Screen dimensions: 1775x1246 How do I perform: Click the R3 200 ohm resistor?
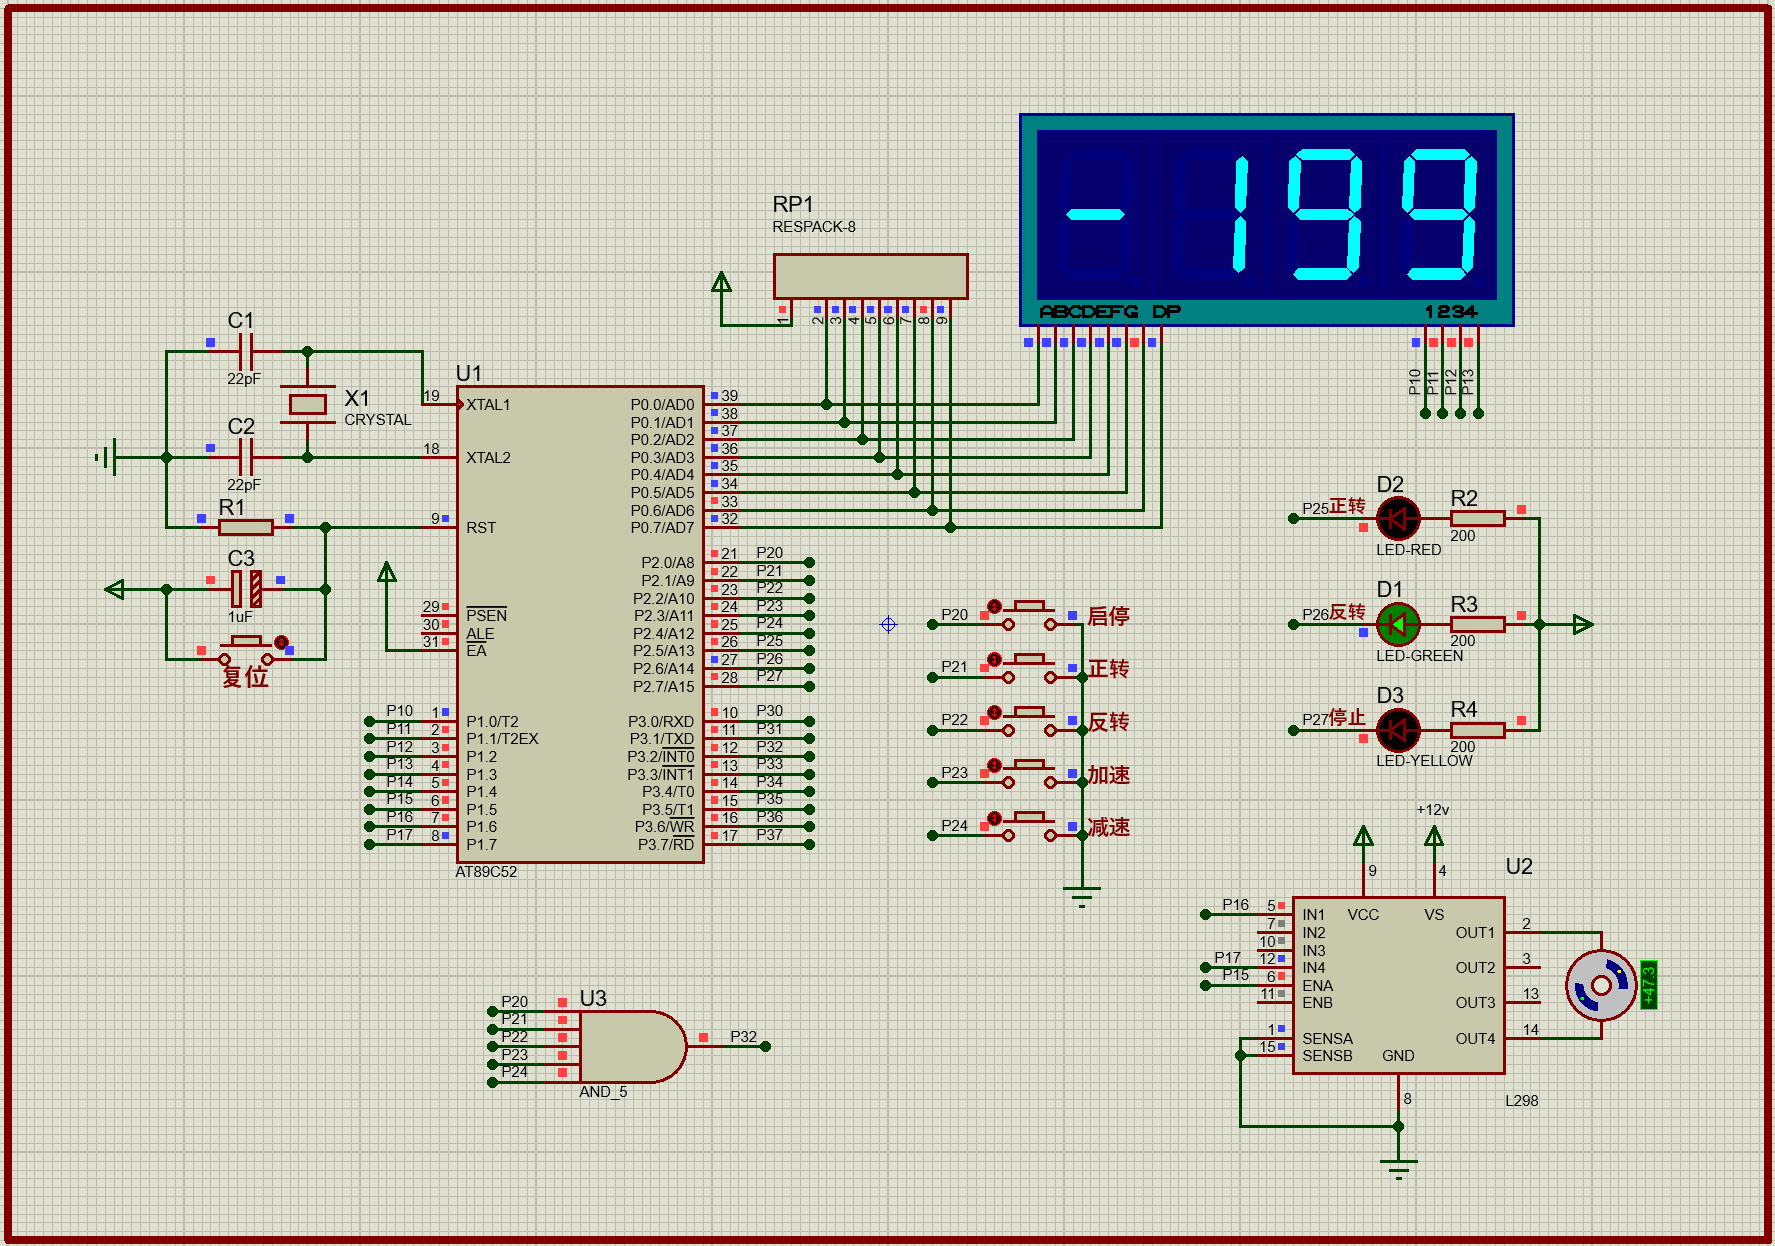(x=1477, y=624)
